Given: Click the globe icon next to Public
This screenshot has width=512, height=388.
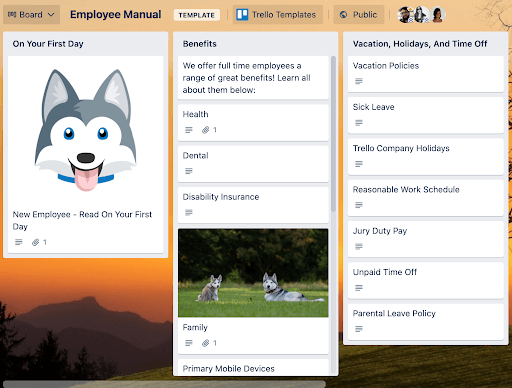Looking at the screenshot, I should [343, 15].
